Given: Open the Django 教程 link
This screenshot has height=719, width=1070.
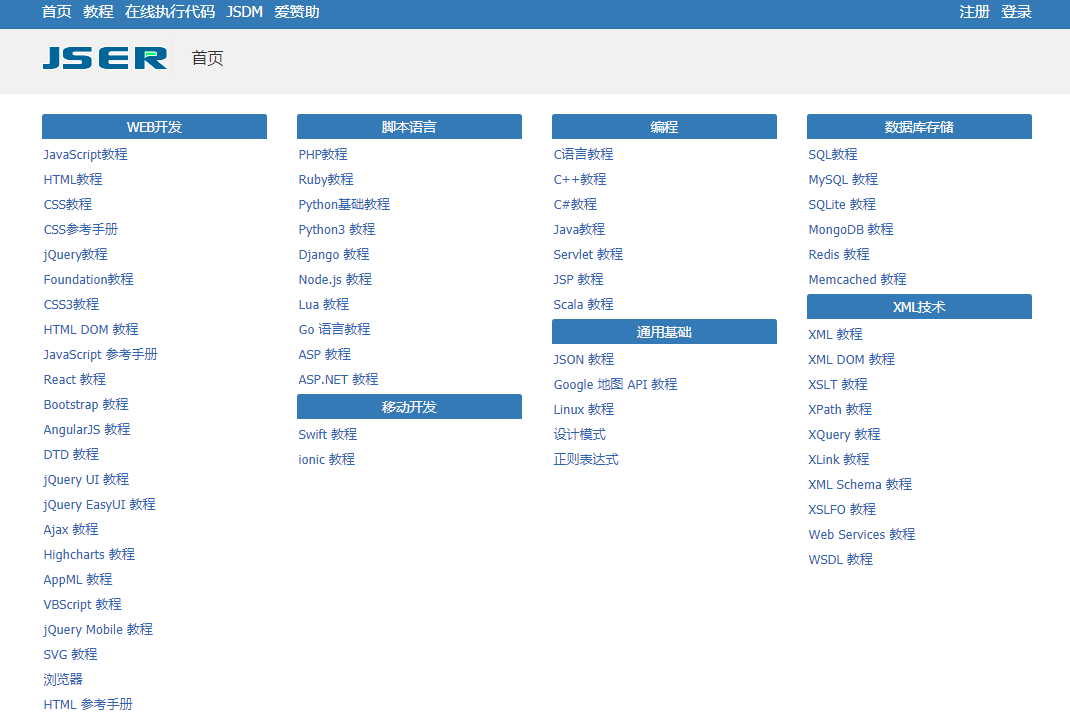Looking at the screenshot, I should pos(334,254).
